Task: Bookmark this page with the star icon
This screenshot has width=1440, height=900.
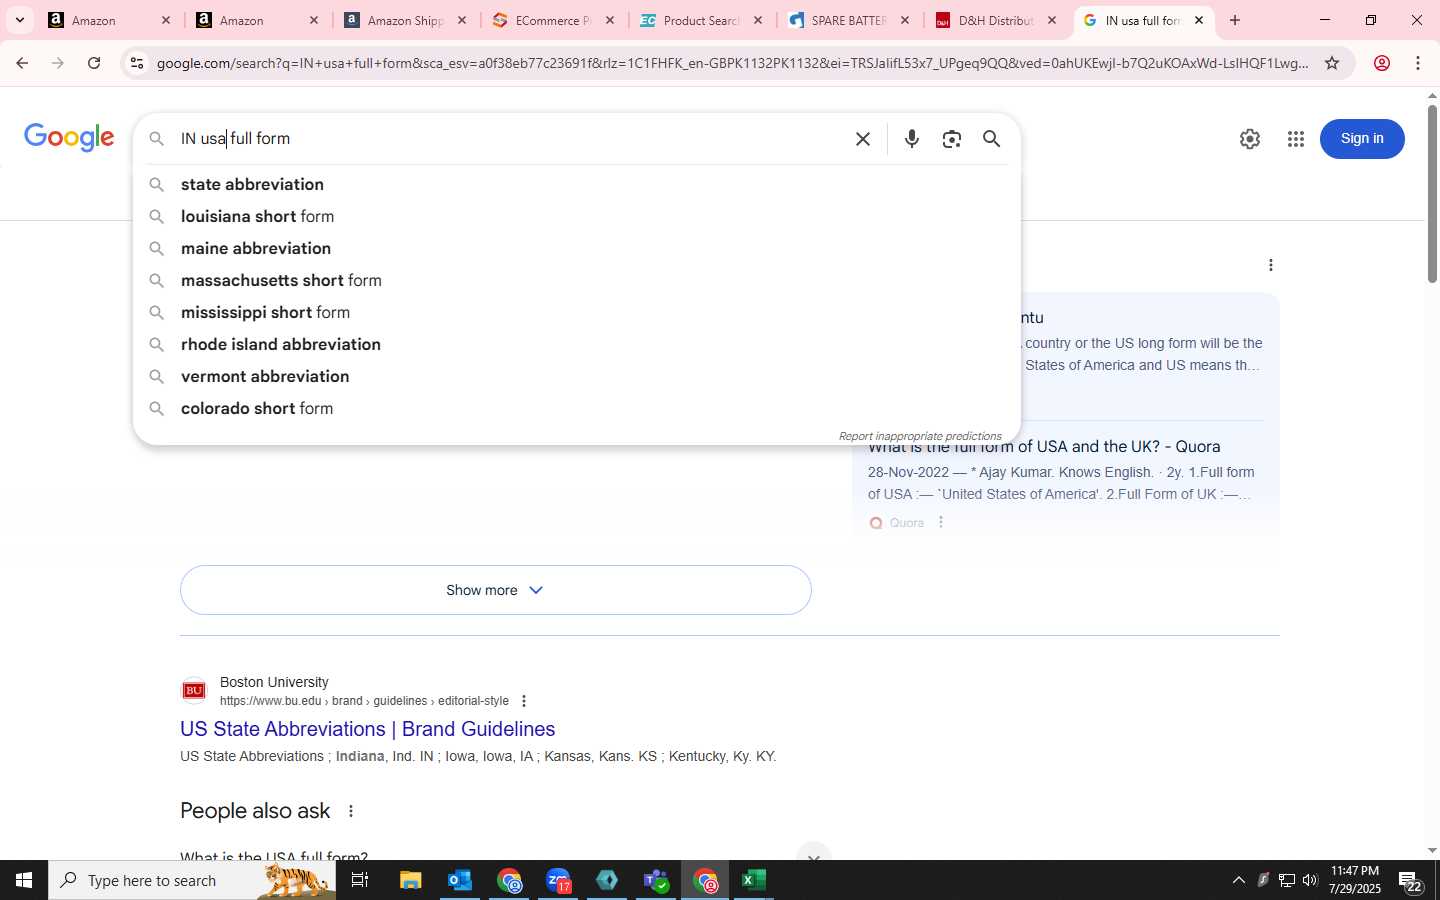Action: point(1332,63)
